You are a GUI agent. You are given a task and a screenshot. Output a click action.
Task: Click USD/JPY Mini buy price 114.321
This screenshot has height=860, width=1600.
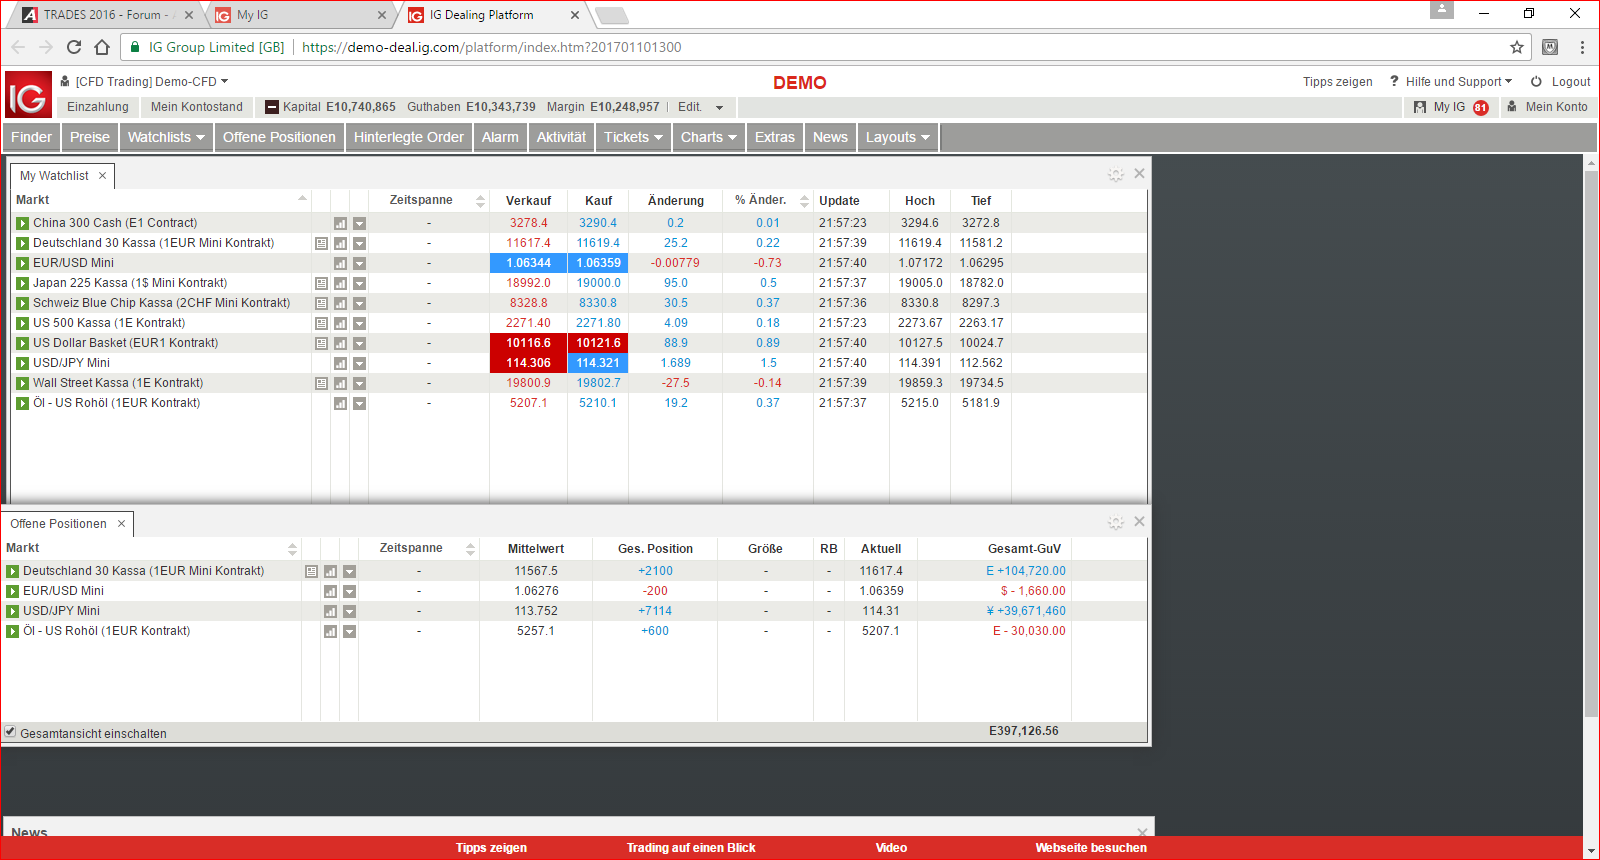pyautogui.click(x=598, y=363)
